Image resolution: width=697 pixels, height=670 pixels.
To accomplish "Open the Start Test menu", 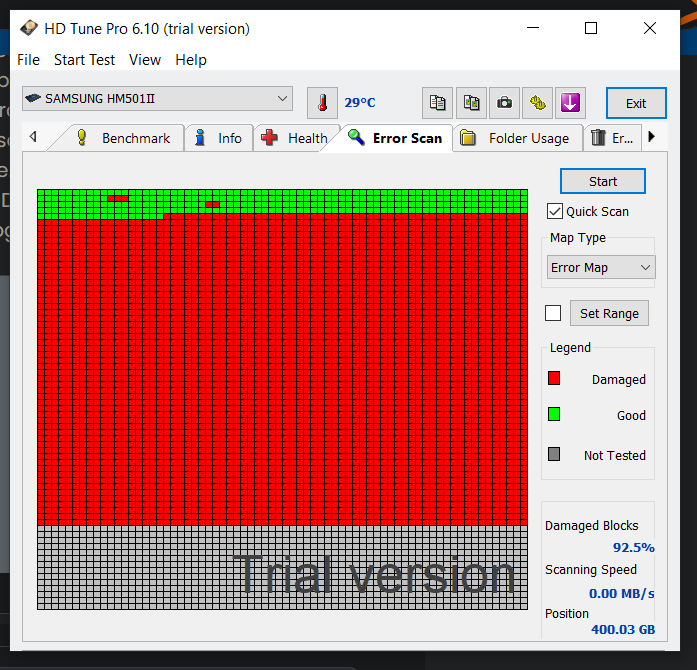I will (84, 60).
